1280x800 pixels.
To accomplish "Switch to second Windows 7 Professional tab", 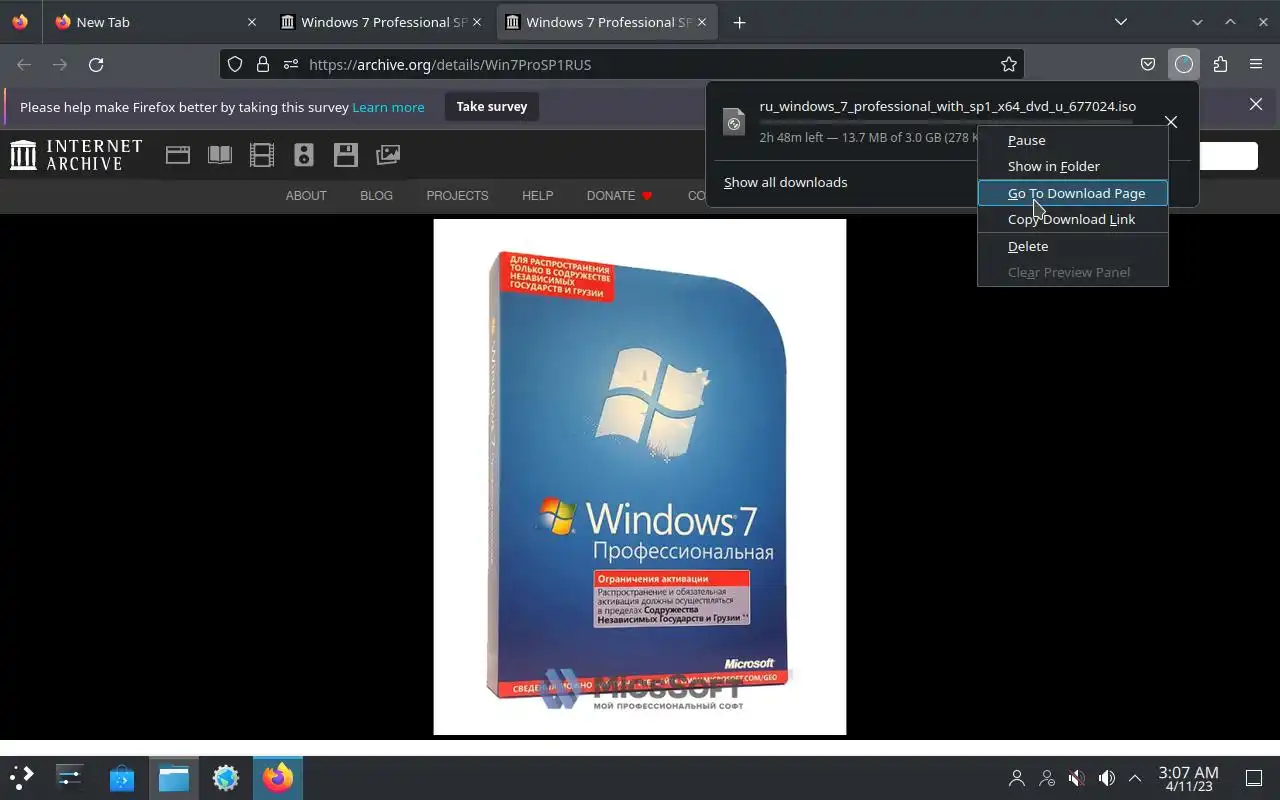I will click(609, 22).
